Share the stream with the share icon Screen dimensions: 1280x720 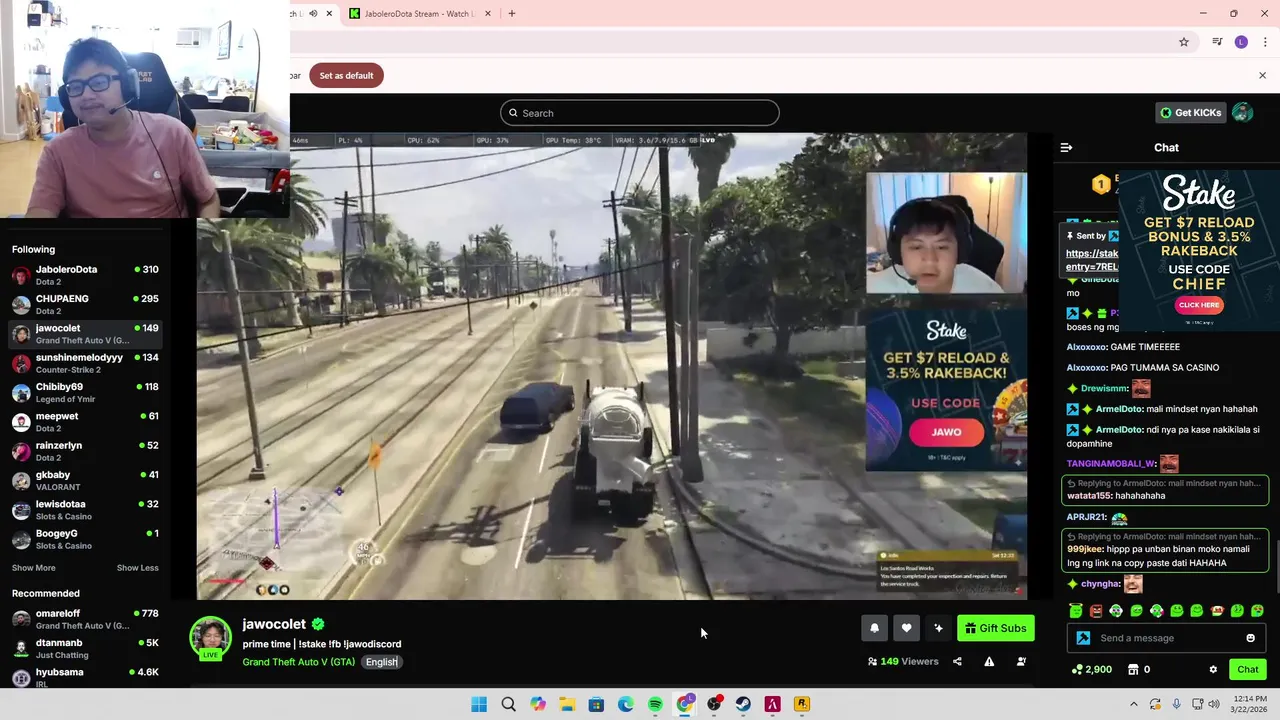click(x=957, y=661)
